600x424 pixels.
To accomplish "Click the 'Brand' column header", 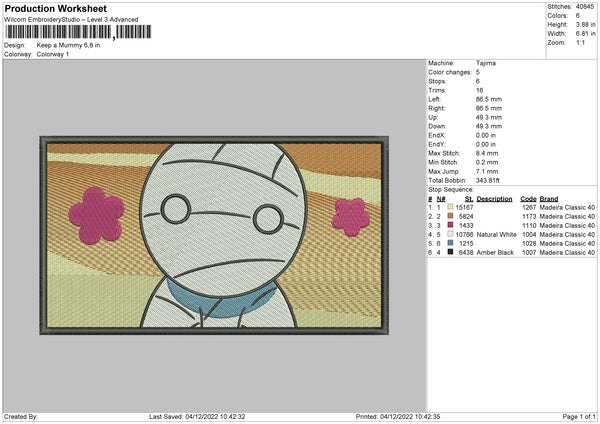I will (x=549, y=199).
